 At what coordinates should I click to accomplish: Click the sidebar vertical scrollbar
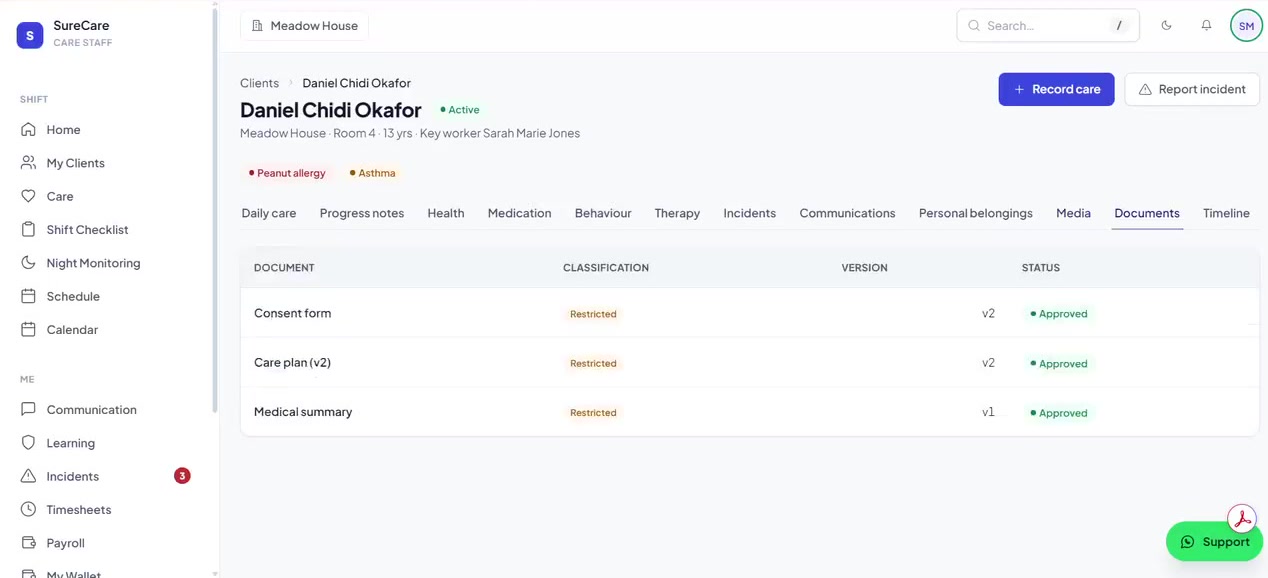point(215,210)
